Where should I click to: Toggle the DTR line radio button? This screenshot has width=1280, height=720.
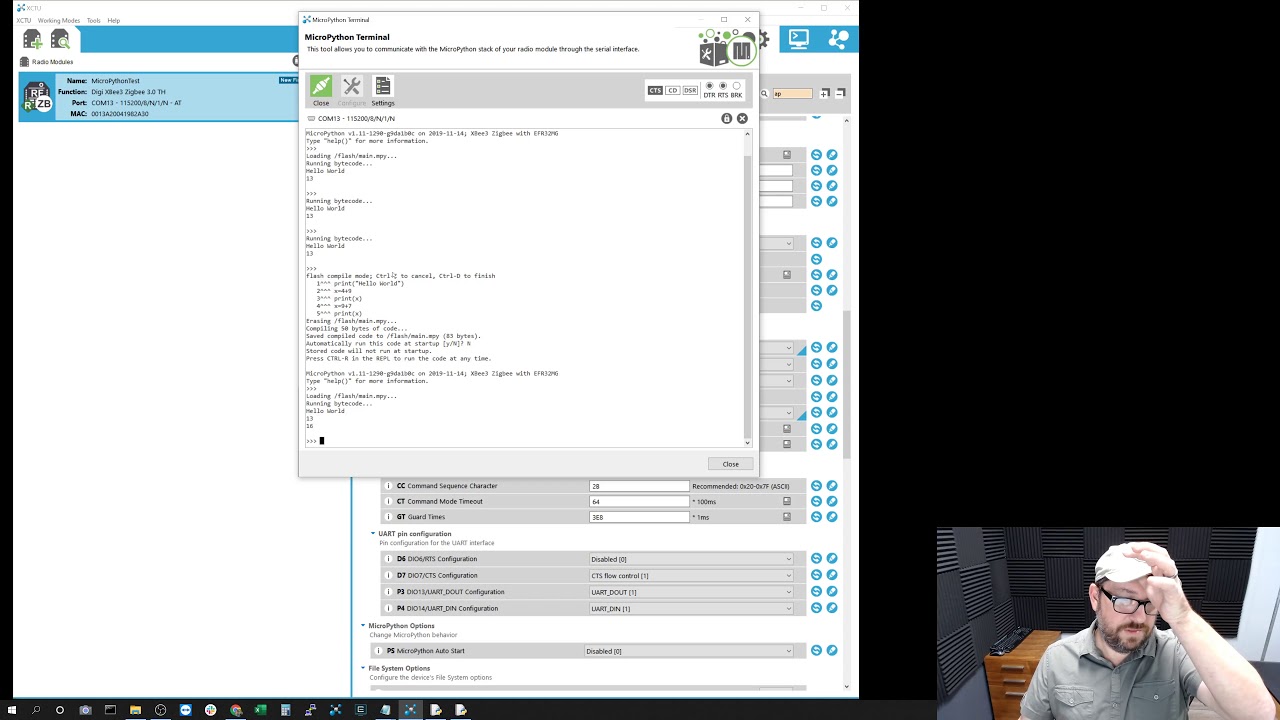[x=709, y=86]
